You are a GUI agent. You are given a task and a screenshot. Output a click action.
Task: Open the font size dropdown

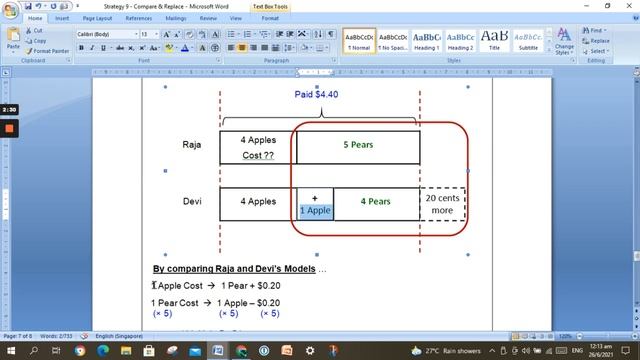coord(156,34)
